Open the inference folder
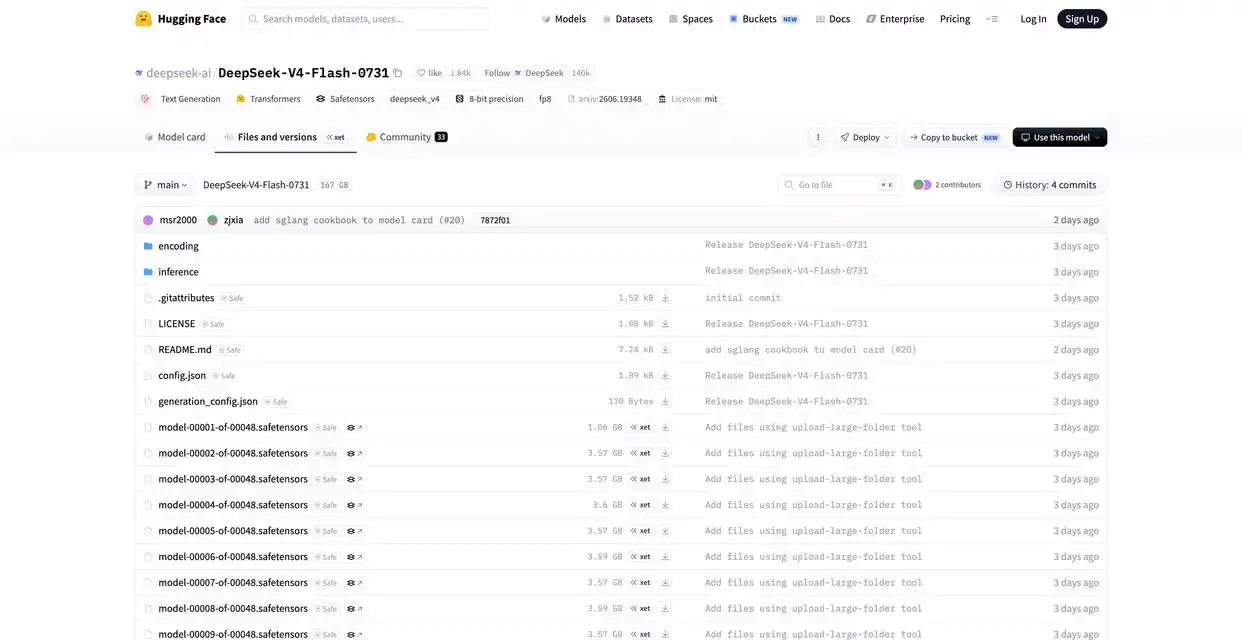This screenshot has height=640, width=1242. 178,272
